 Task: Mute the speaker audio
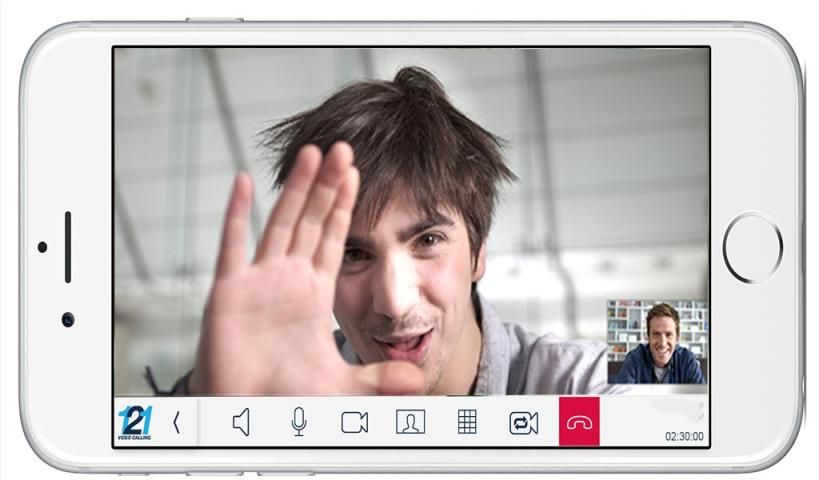[x=241, y=422]
